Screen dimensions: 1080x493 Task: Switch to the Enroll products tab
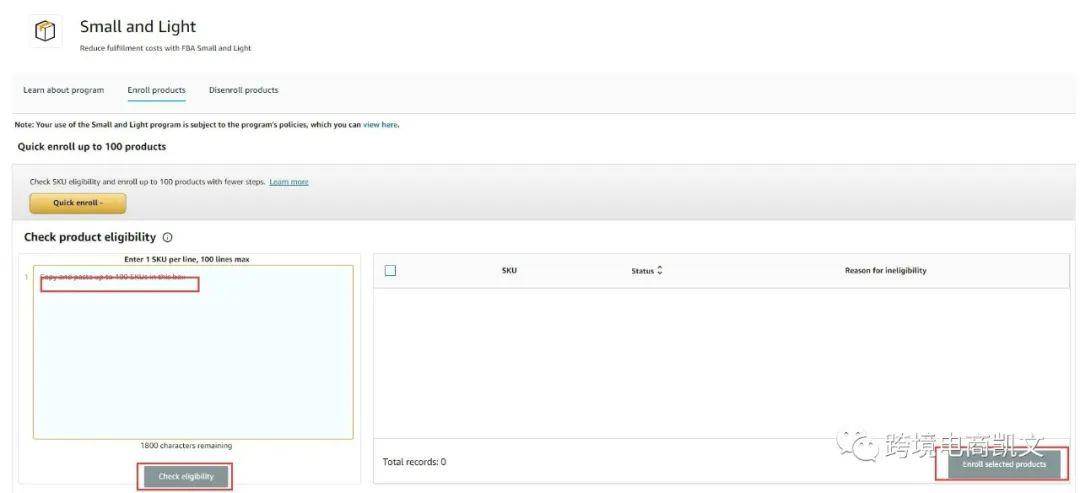tap(156, 90)
